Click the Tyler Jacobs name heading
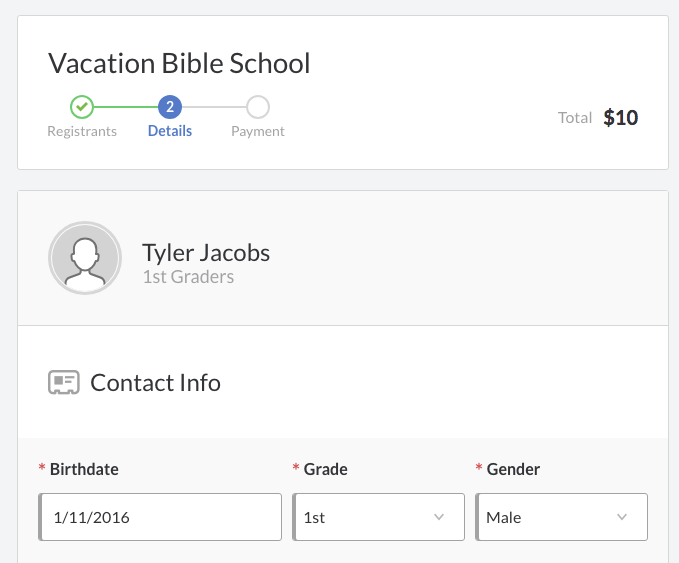679x563 pixels. click(x=206, y=253)
